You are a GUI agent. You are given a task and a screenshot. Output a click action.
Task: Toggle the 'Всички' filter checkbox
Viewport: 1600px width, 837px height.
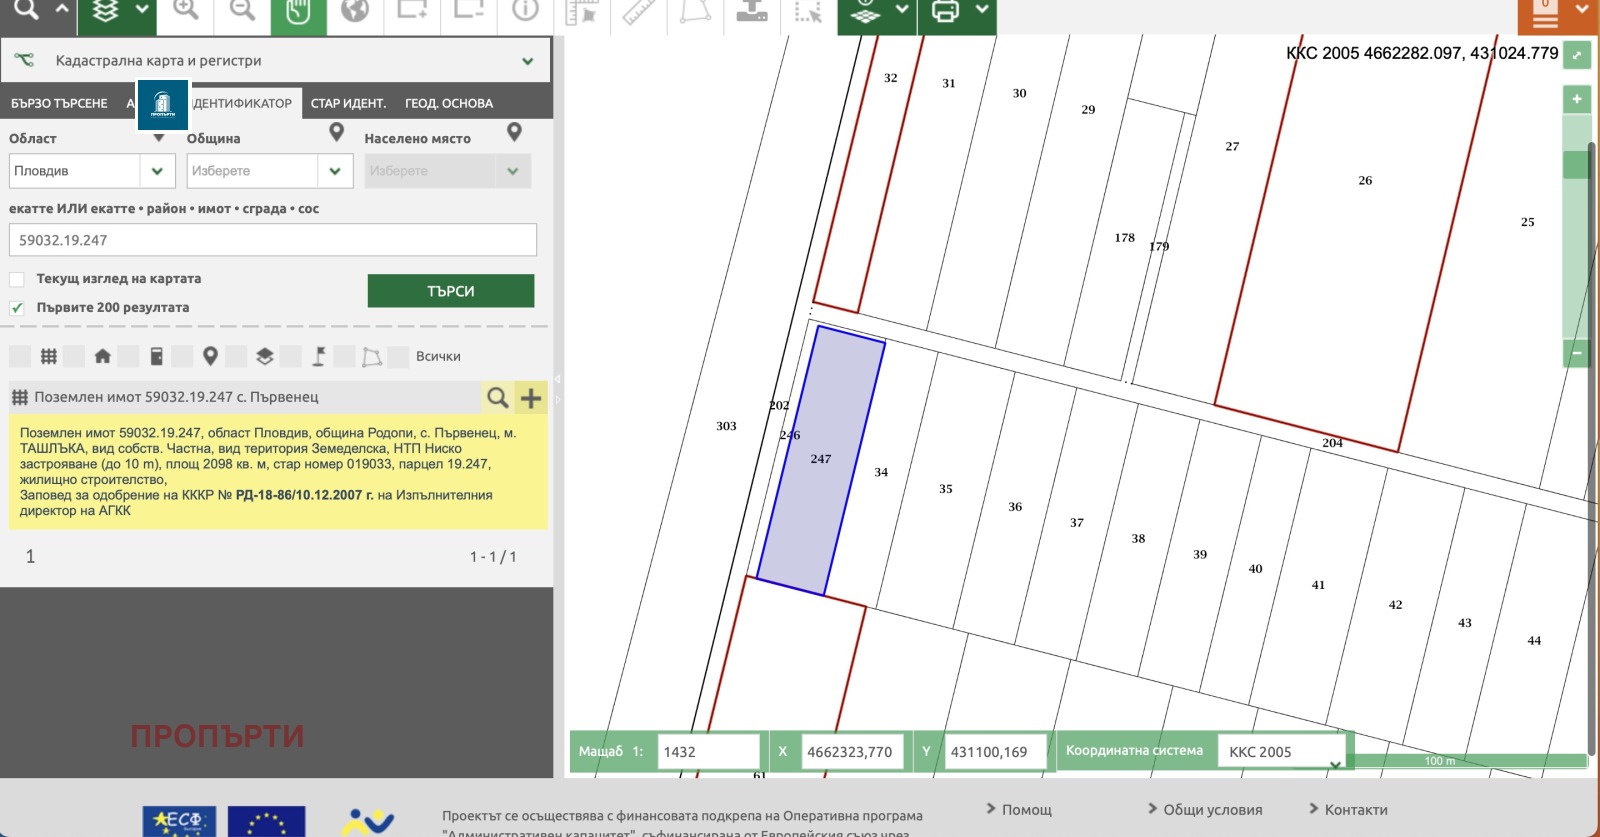click(398, 357)
